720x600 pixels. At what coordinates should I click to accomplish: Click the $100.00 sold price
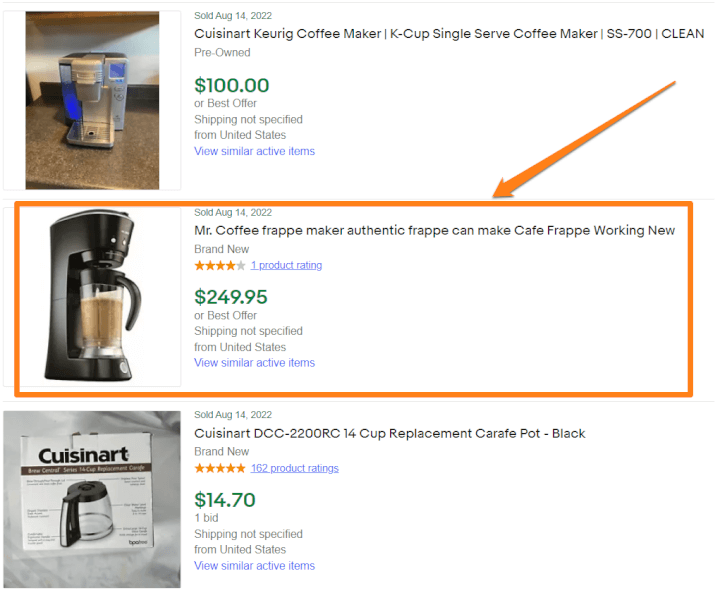pos(231,86)
